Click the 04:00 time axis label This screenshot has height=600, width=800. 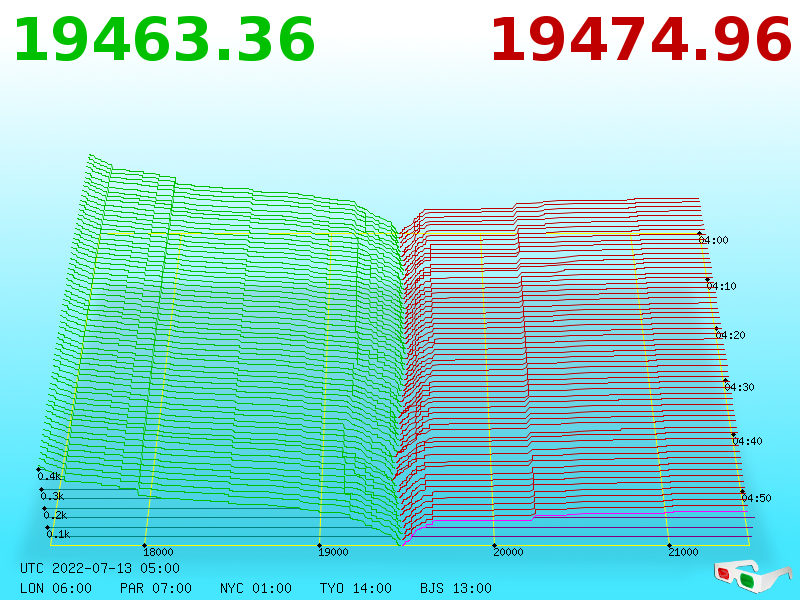pyautogui.click(x=714, y=240)
